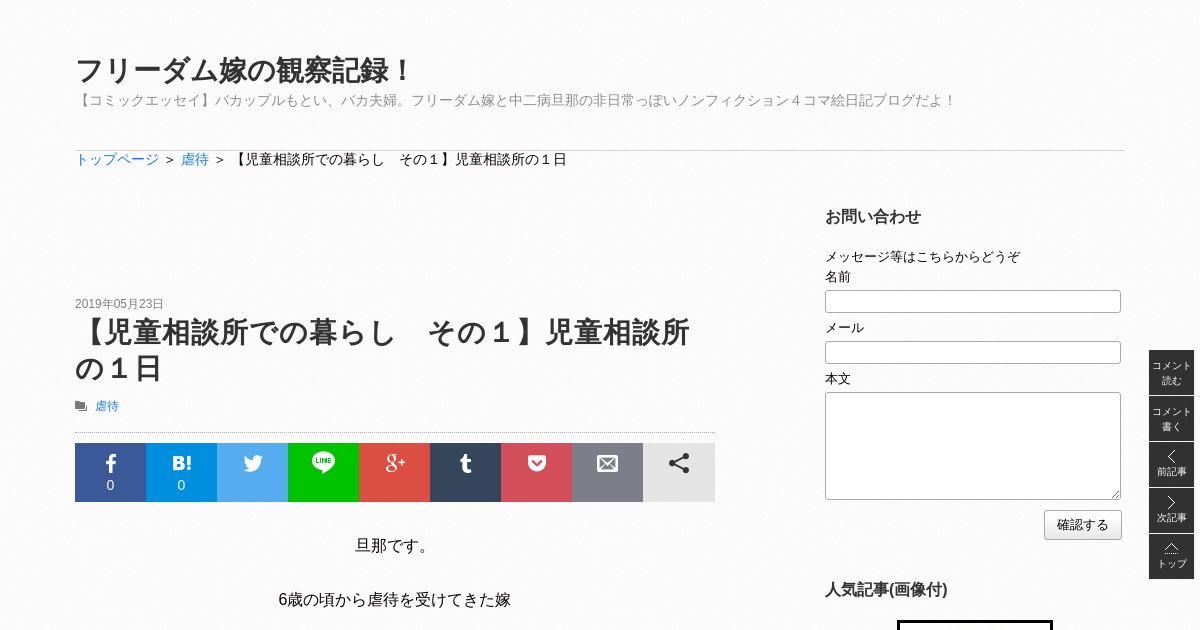Click the category folder icon under the title
Image resolution: width=1200 pixels, height=630 pixels.
[81, 406]
